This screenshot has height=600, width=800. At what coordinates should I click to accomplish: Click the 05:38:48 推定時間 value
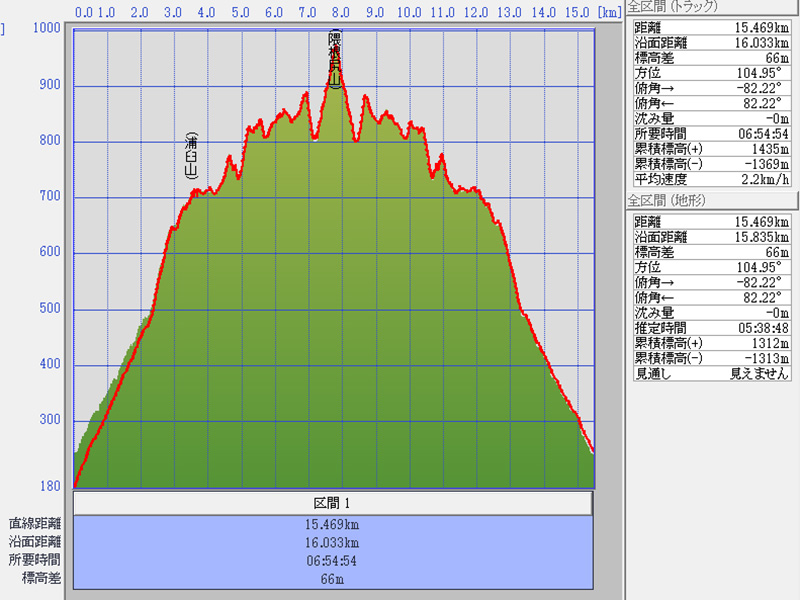click(x=761, y=327)
